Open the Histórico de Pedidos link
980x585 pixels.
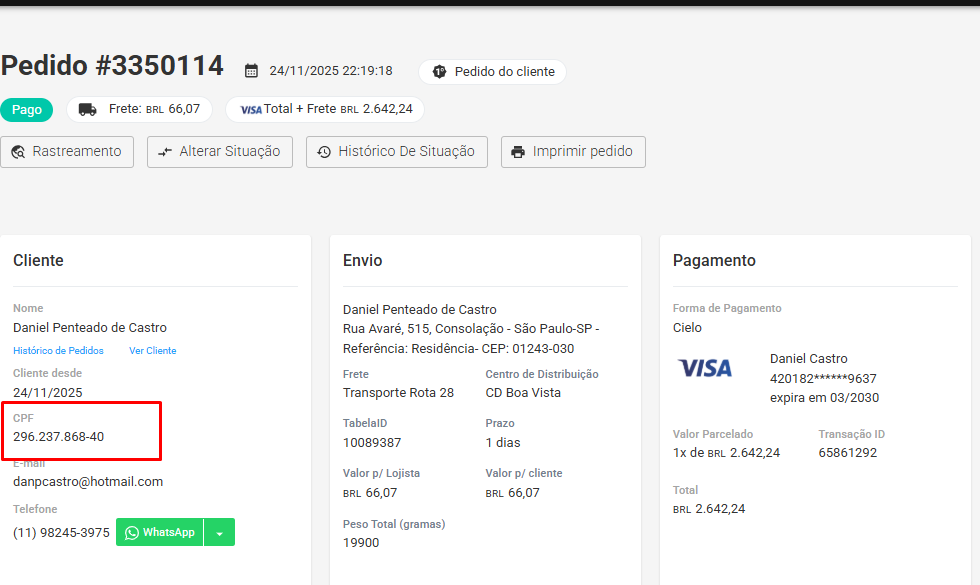click(x=58, y=351)
